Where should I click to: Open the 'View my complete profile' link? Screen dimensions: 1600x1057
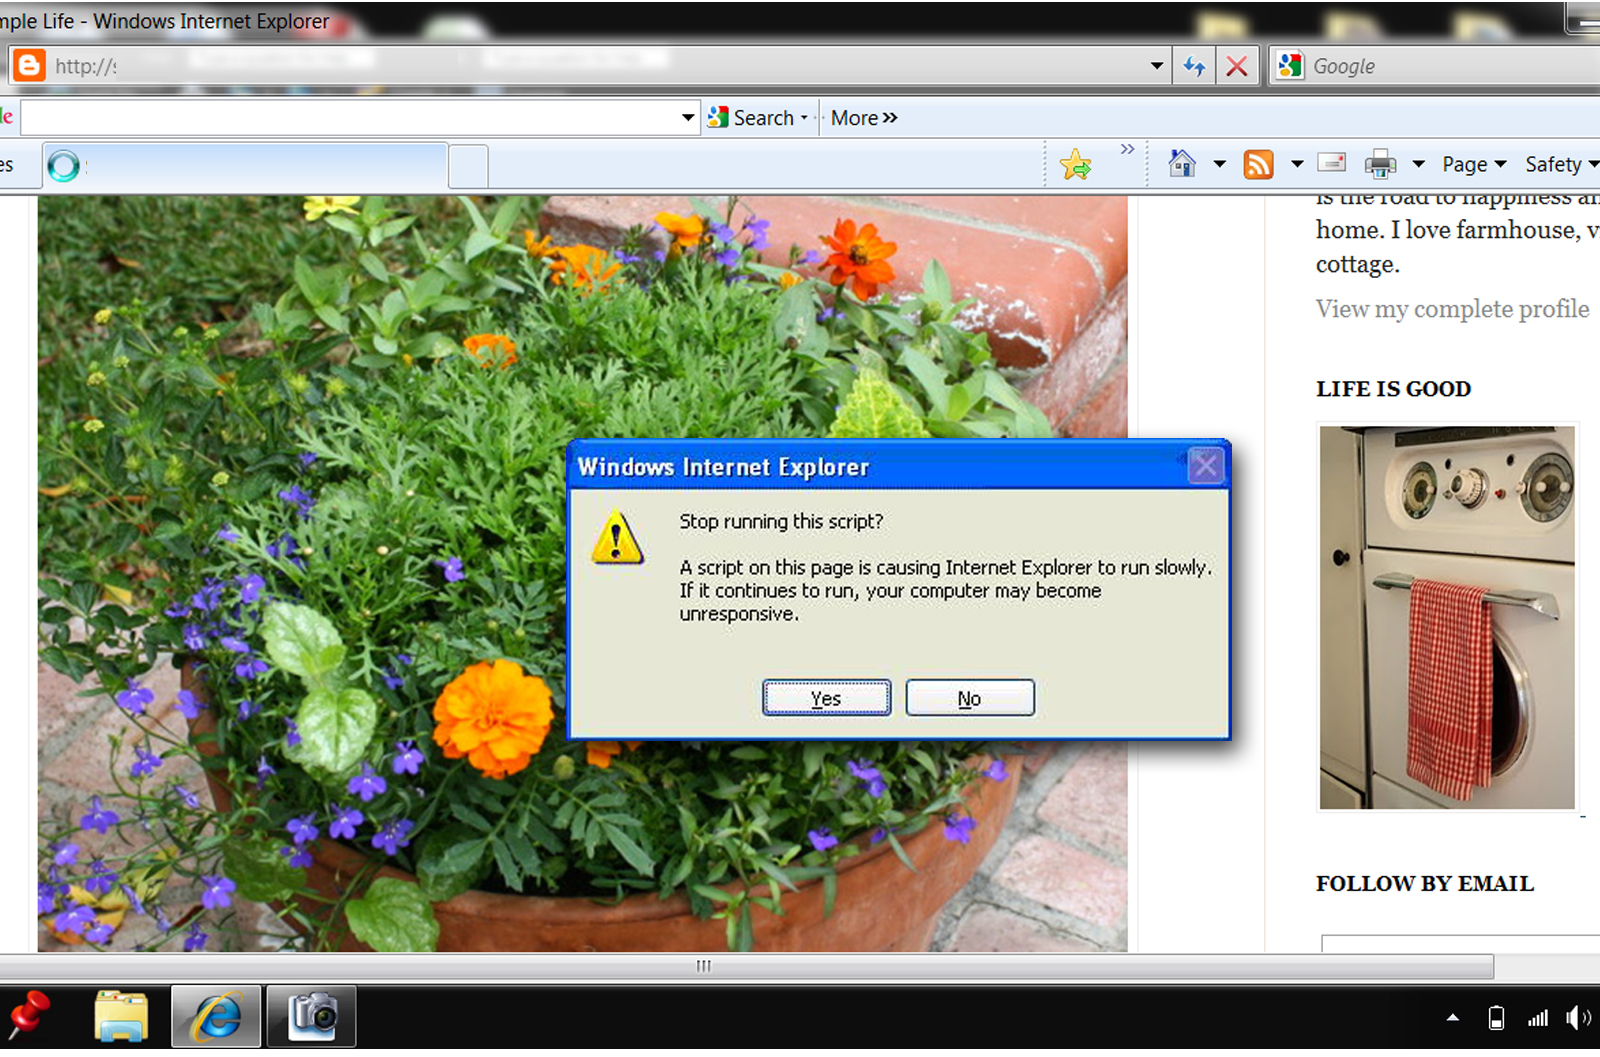[x=1452, y=309]
